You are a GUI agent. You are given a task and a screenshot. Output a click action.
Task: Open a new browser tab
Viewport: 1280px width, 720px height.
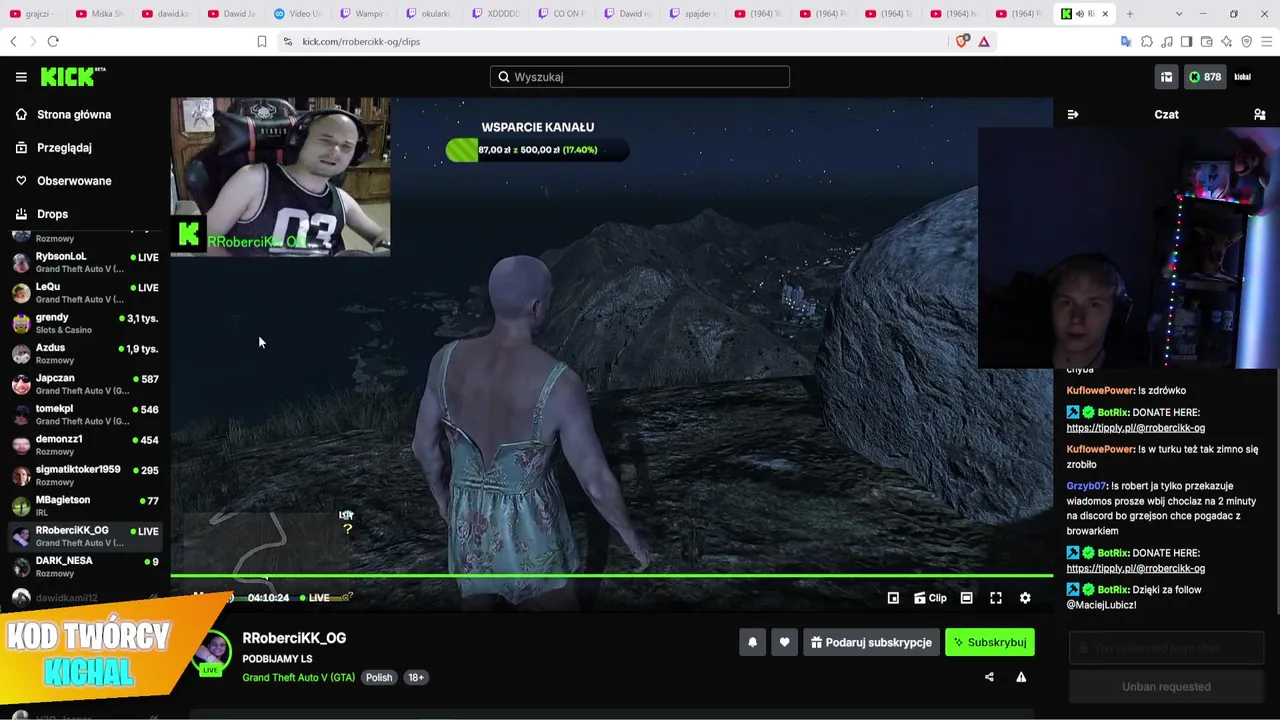(x=1130, y=14)
